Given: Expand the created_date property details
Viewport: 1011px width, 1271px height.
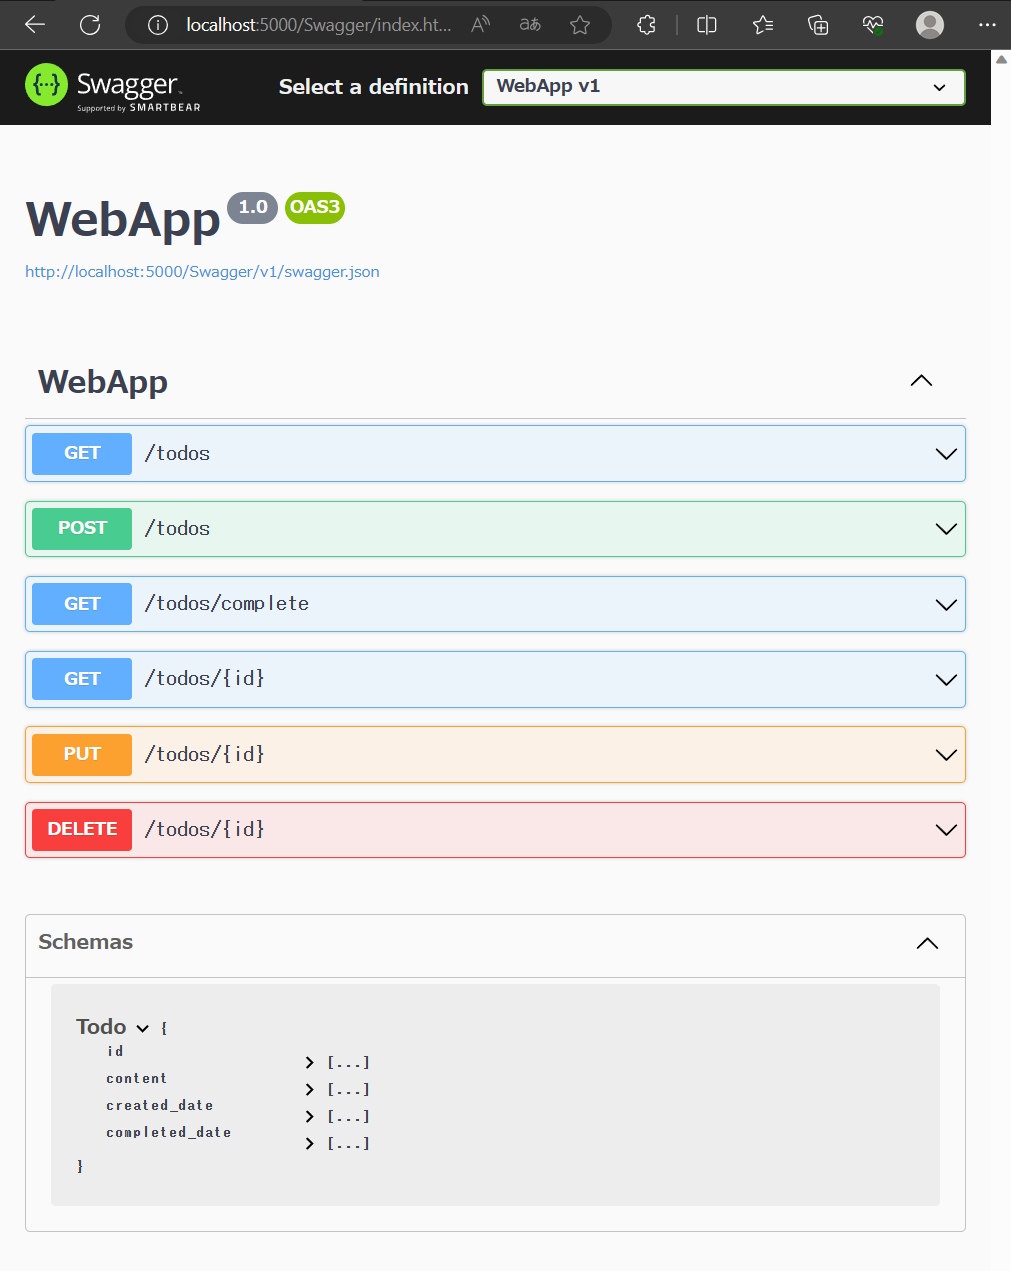Looking at the screenshot, I should [x=310, y=1116].
